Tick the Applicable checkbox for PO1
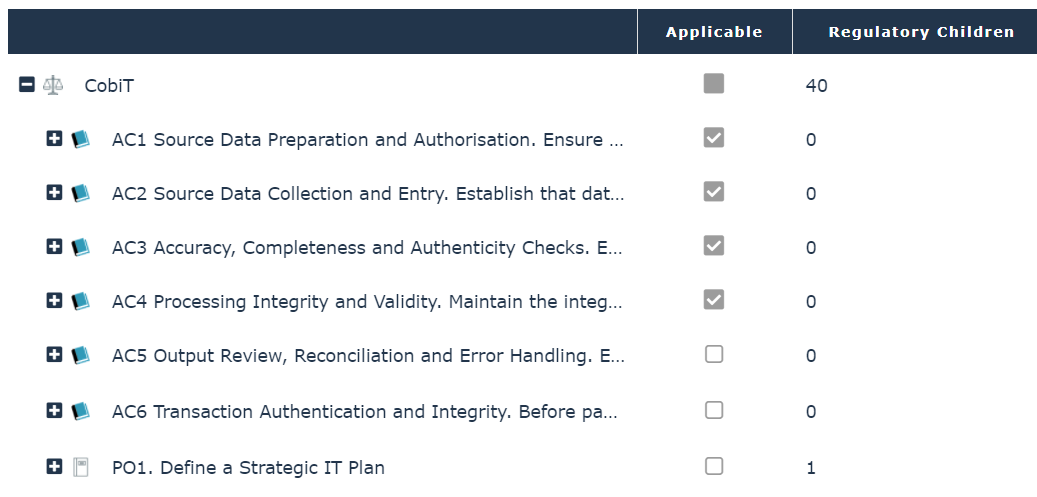 [713, 466]
